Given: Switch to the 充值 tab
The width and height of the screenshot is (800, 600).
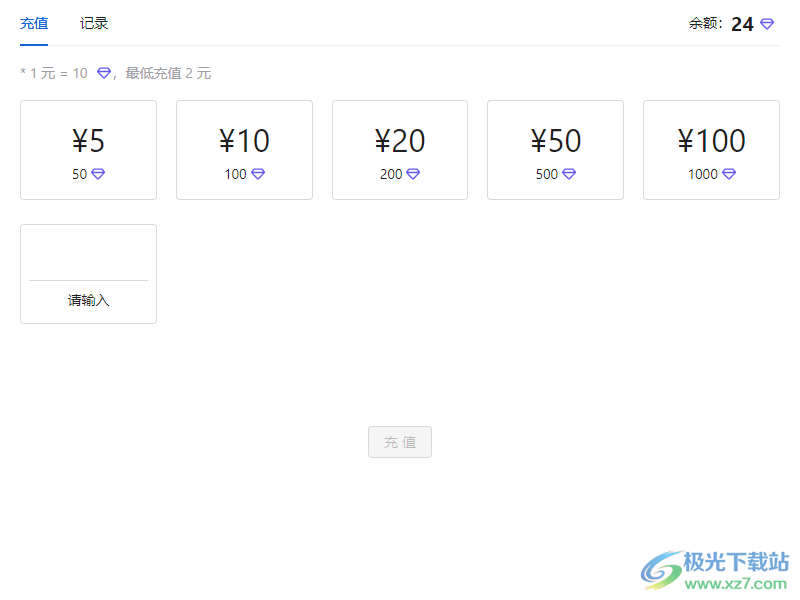Looking at the screenshot, I should [x=34, y=23].
